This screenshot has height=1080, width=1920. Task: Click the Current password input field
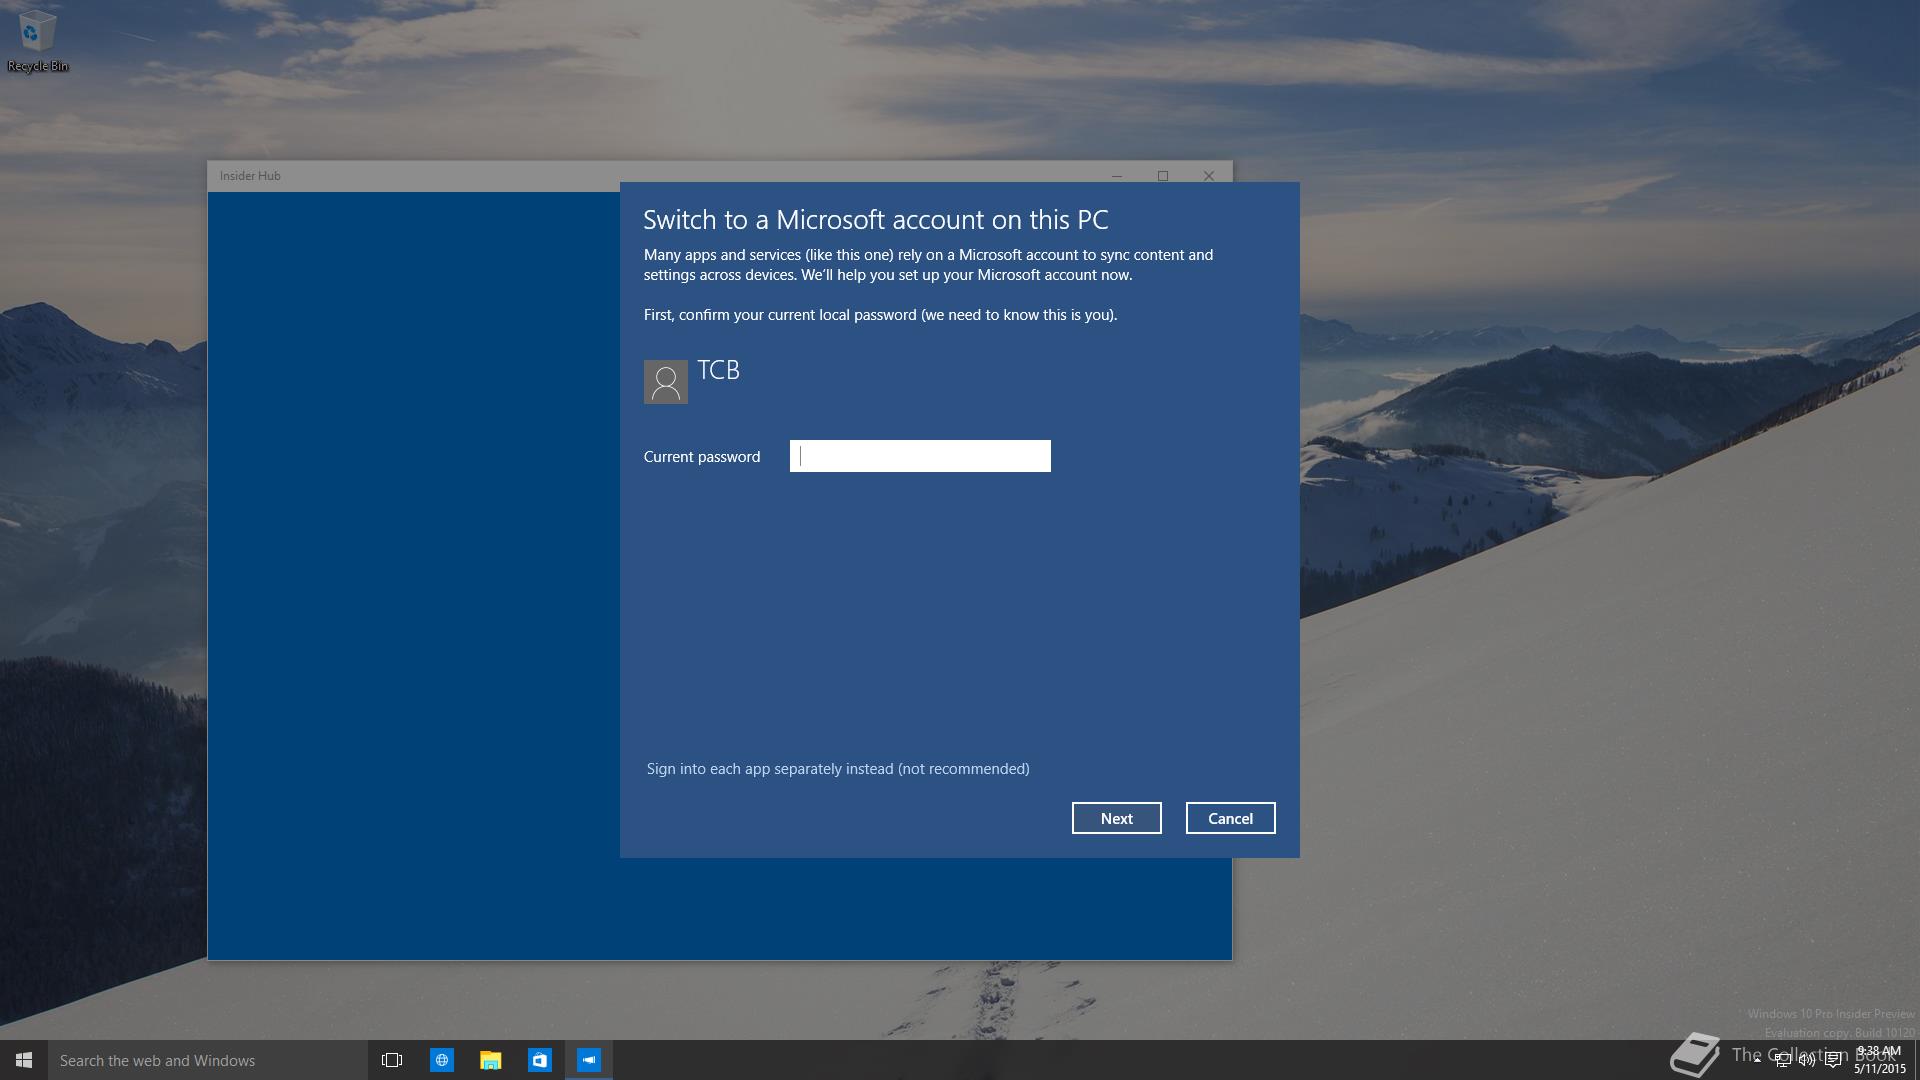(x=920, y=456)
